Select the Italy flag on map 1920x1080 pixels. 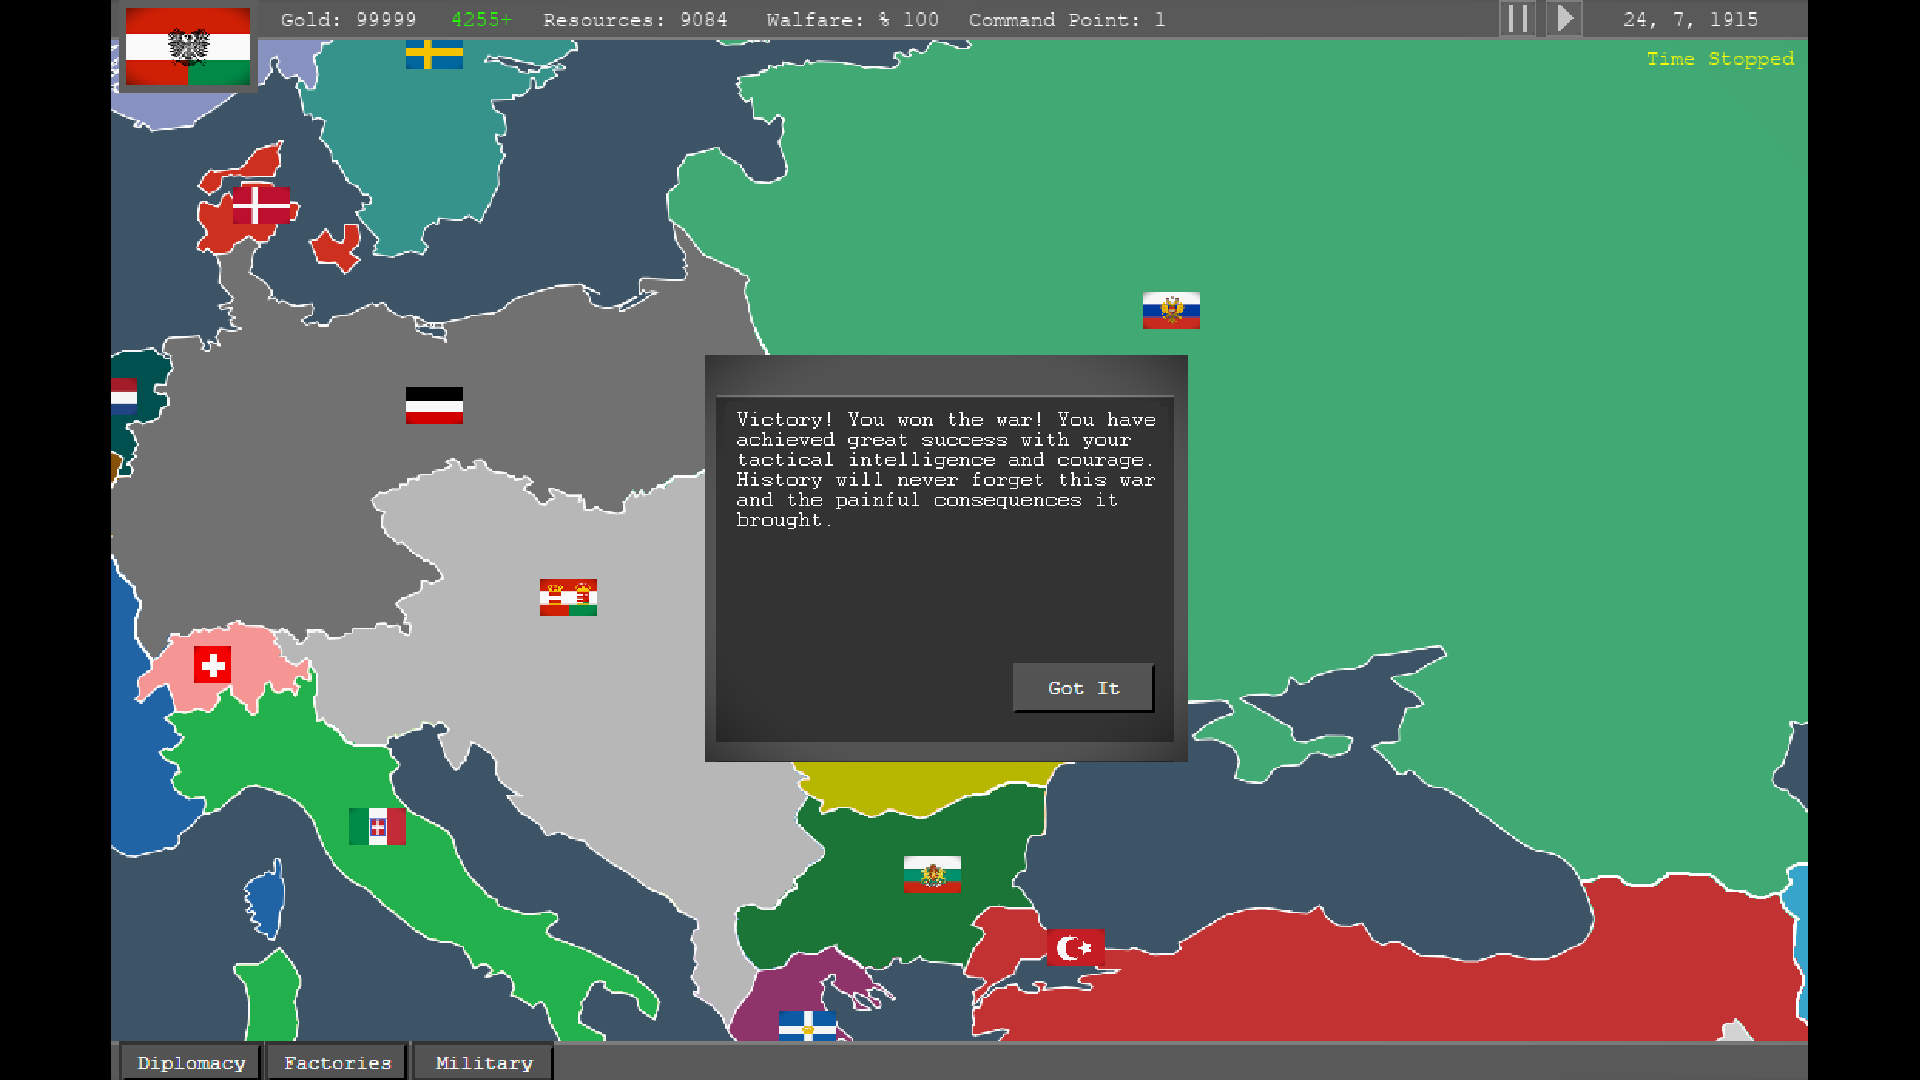tap(377, 826)
